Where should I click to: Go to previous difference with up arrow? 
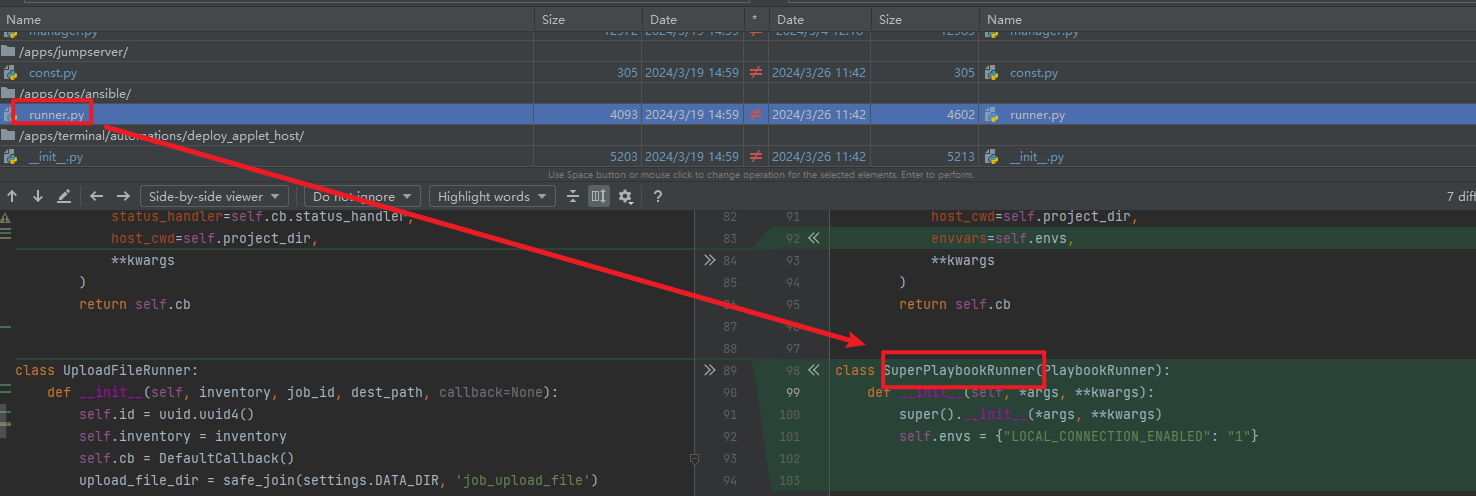13,197
